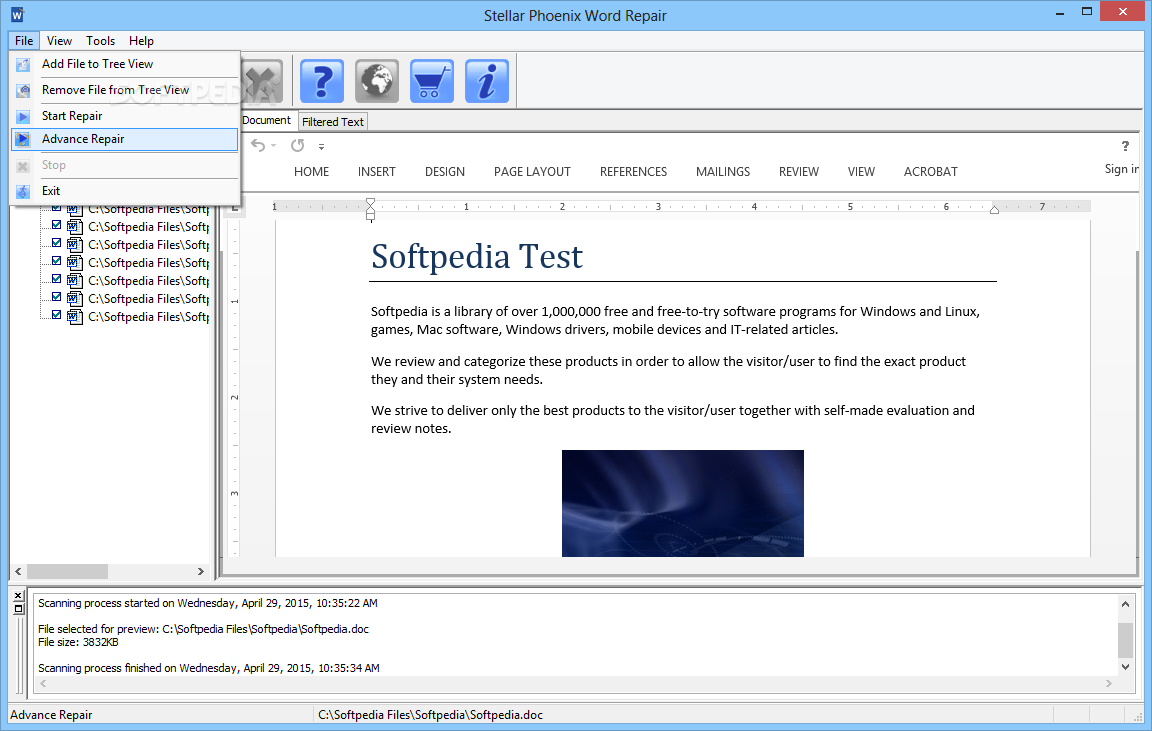Click the Redo circular arrow in the preview
Screen dimensions: 1152x731
tap(298, 145)
